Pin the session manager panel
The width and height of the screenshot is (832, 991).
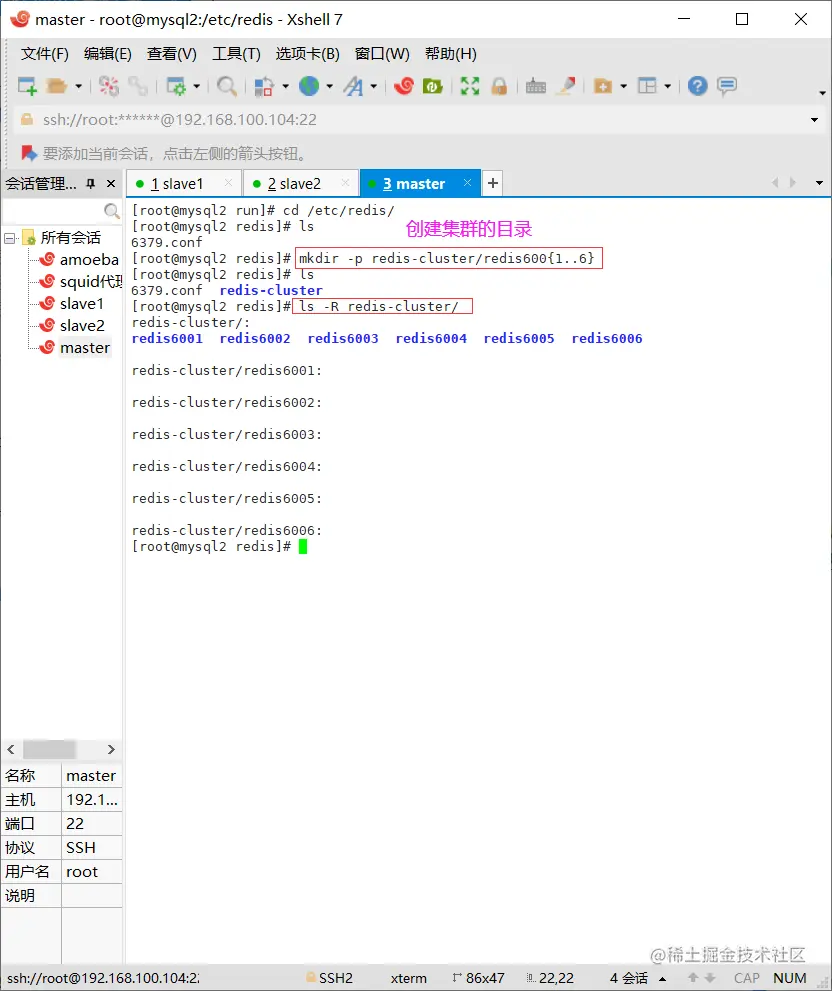click(x=90, y=184)
